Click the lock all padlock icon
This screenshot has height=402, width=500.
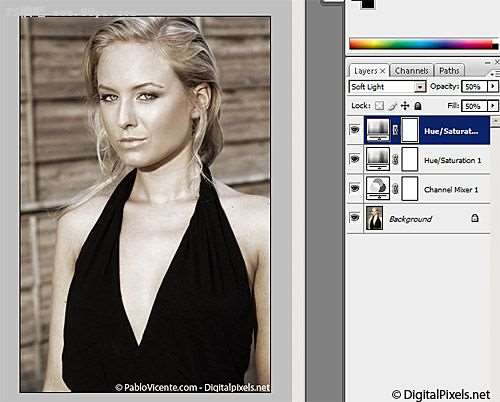point(418,106)
